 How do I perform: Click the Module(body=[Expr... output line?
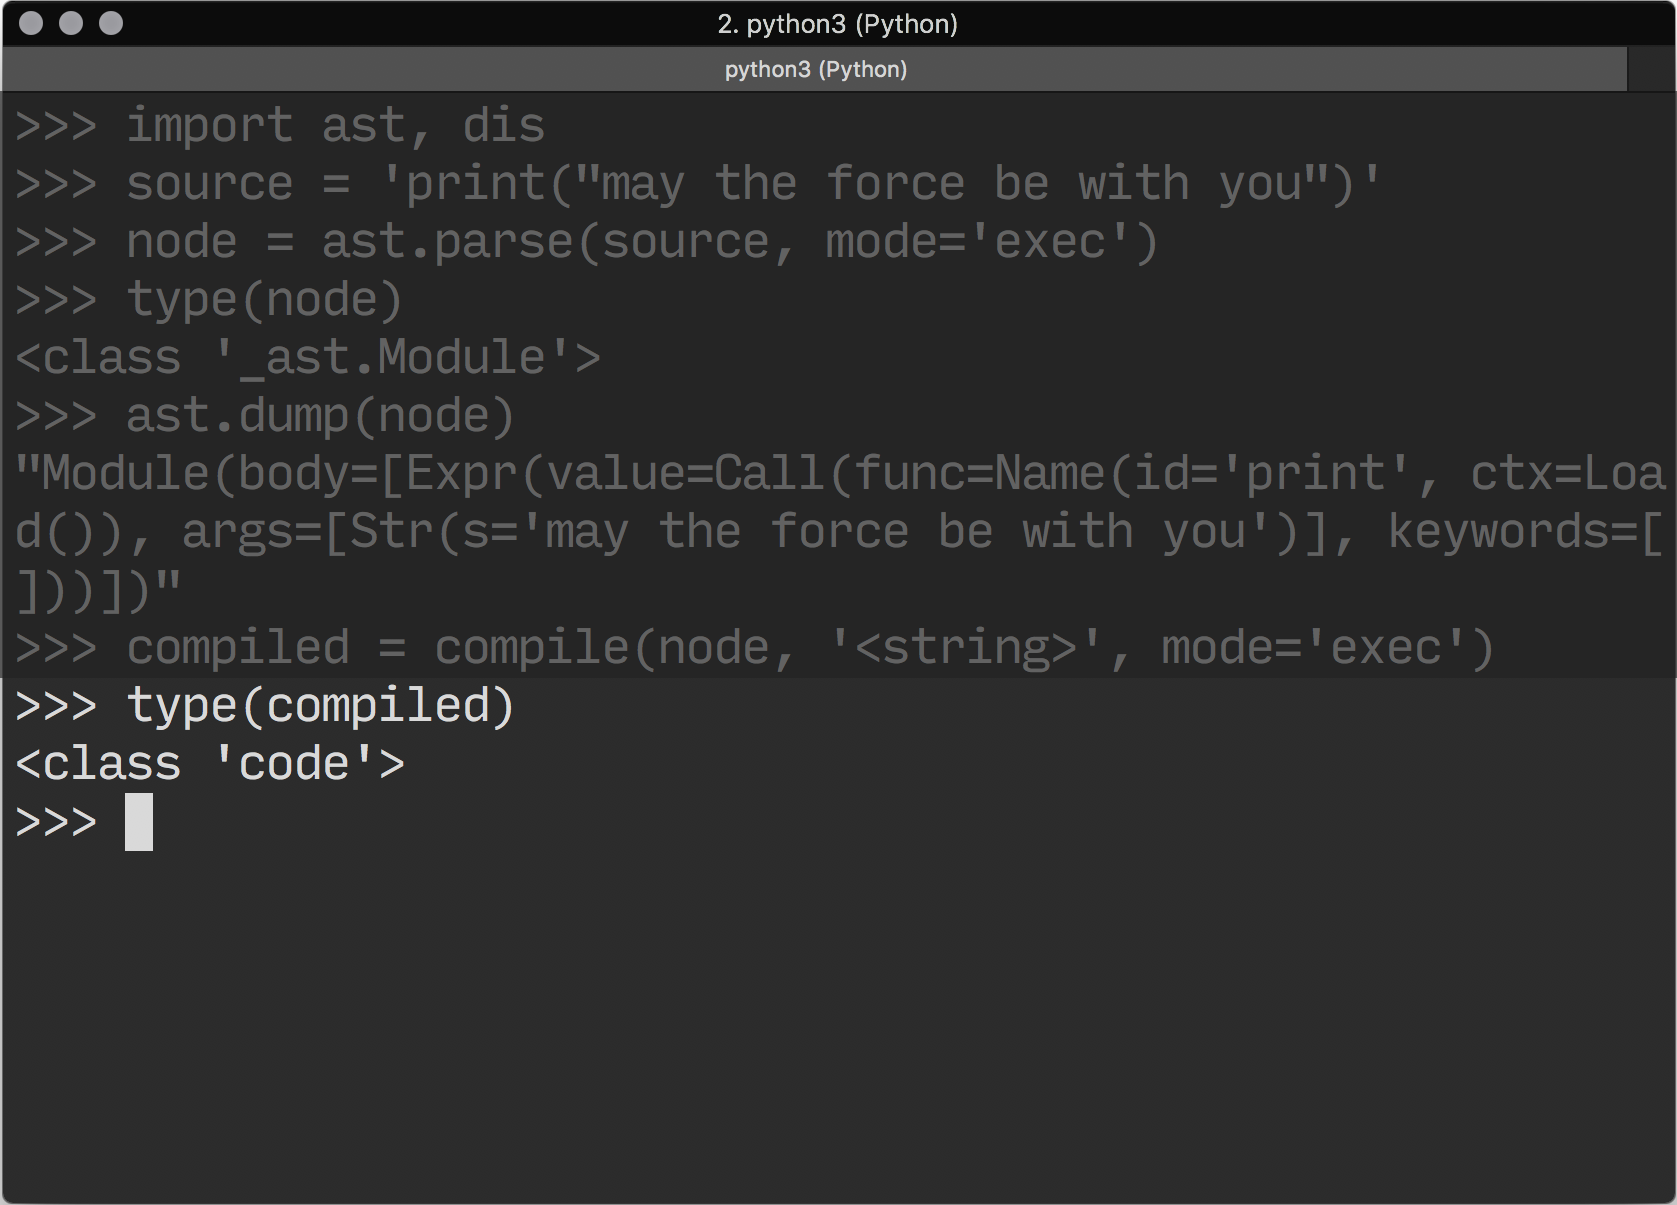point(838,474)
